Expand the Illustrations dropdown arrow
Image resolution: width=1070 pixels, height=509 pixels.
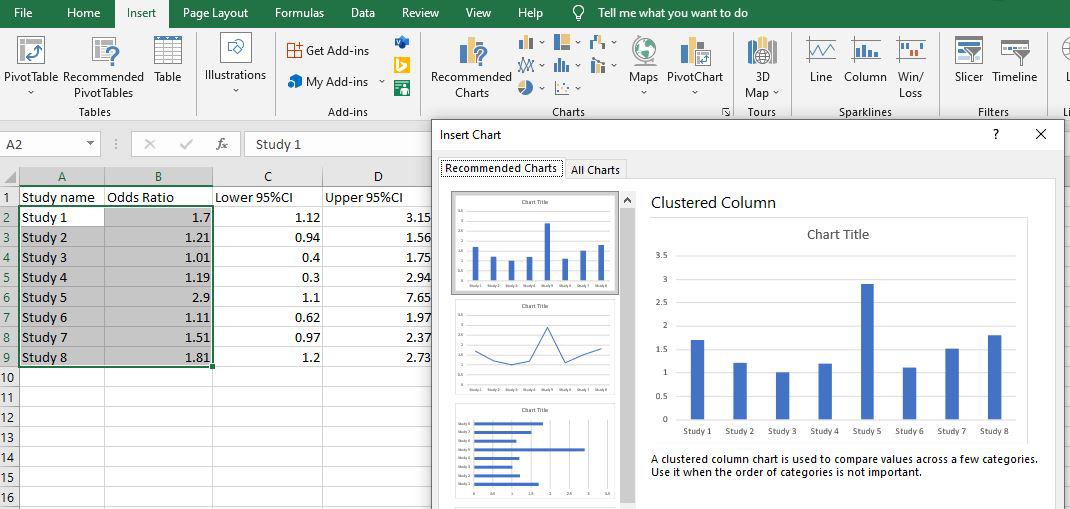tap(235, 90)
